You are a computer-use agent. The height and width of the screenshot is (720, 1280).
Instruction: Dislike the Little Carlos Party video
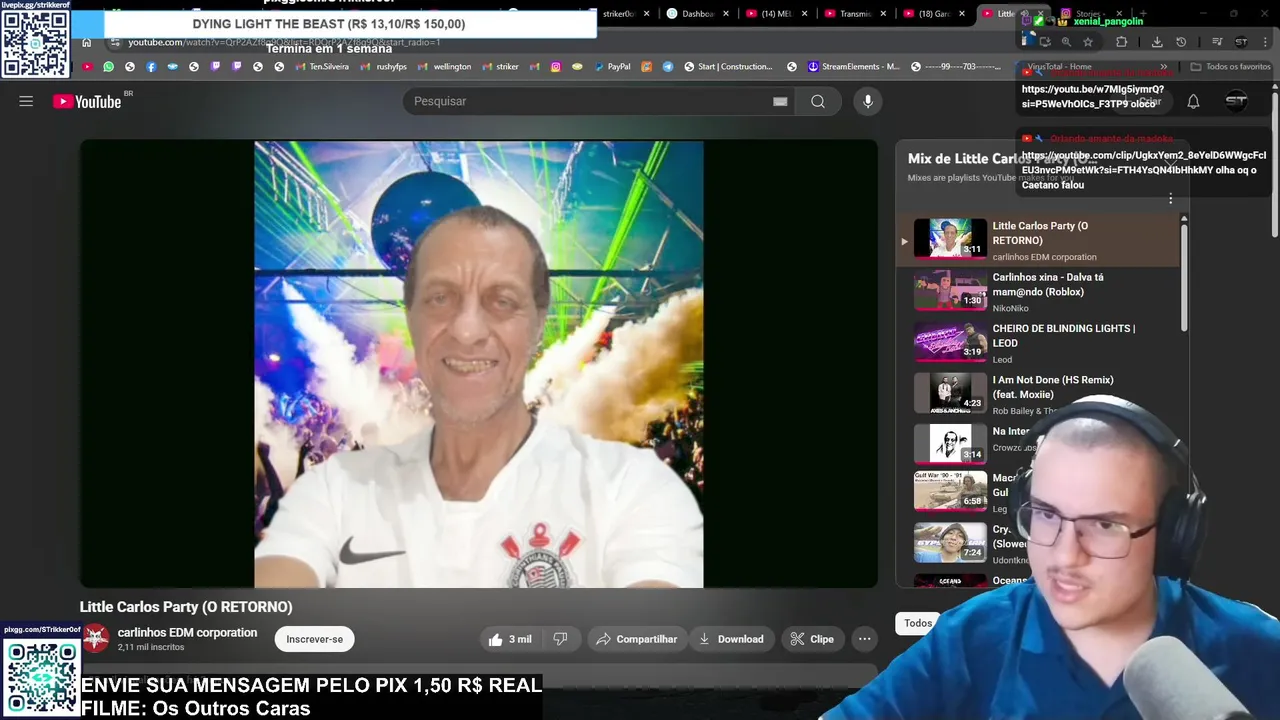coord(560,639)
